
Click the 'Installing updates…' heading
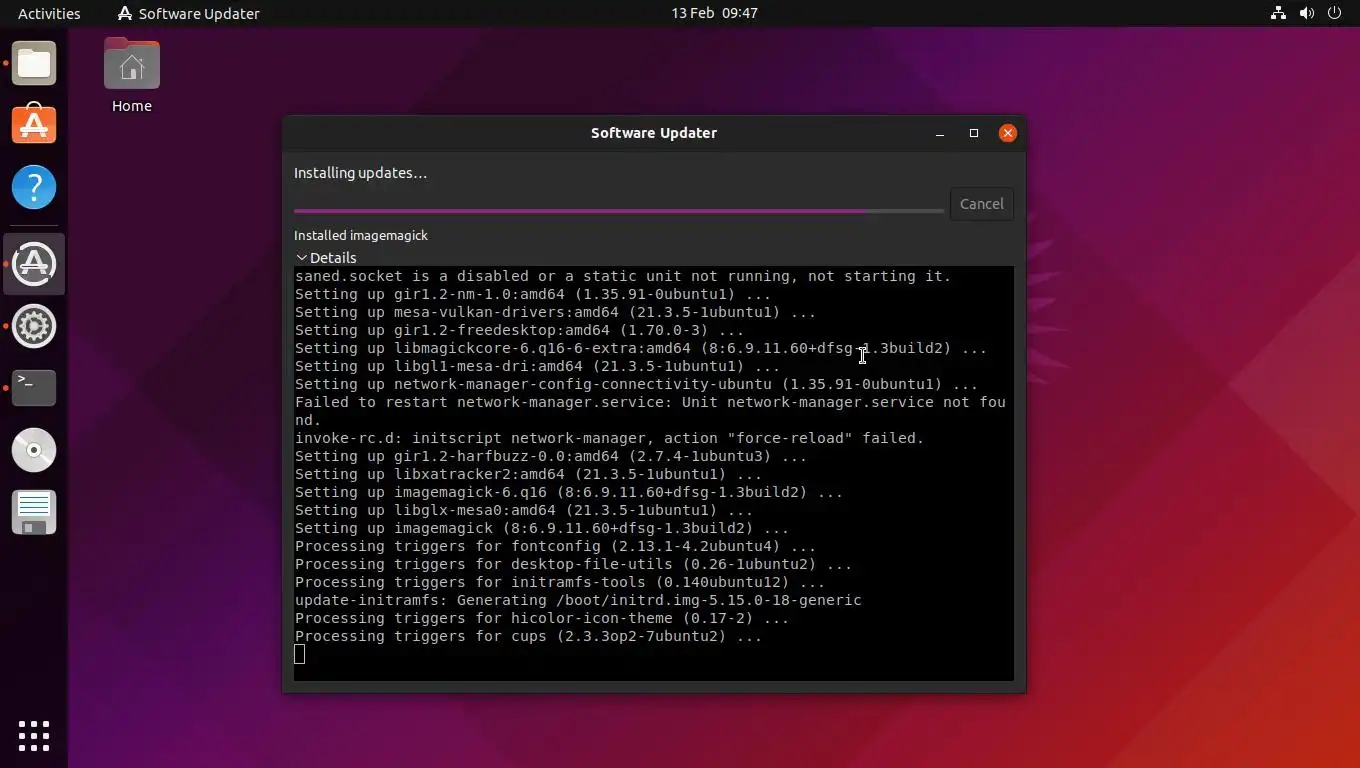360,173
